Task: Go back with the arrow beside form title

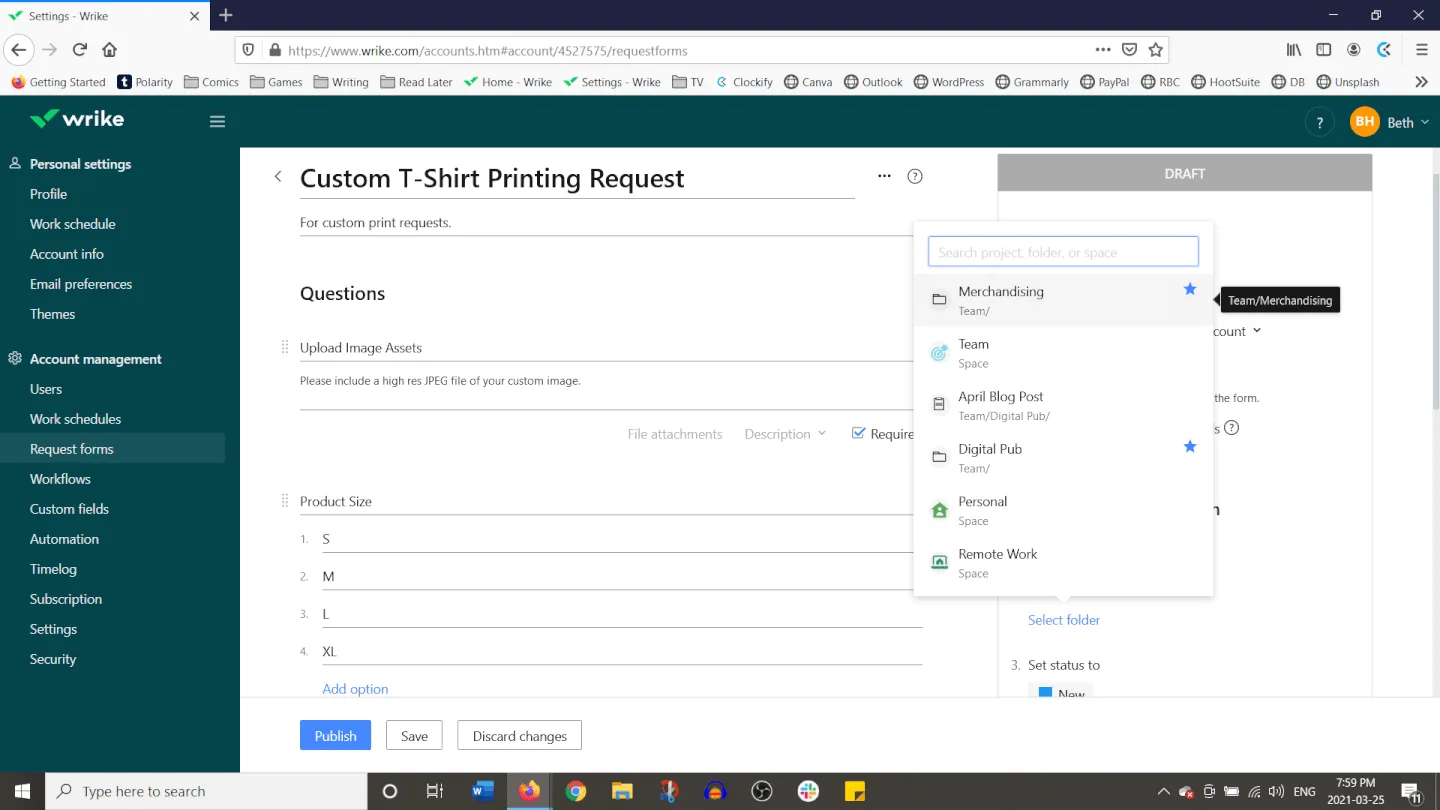Action: (x=278, y=177)
